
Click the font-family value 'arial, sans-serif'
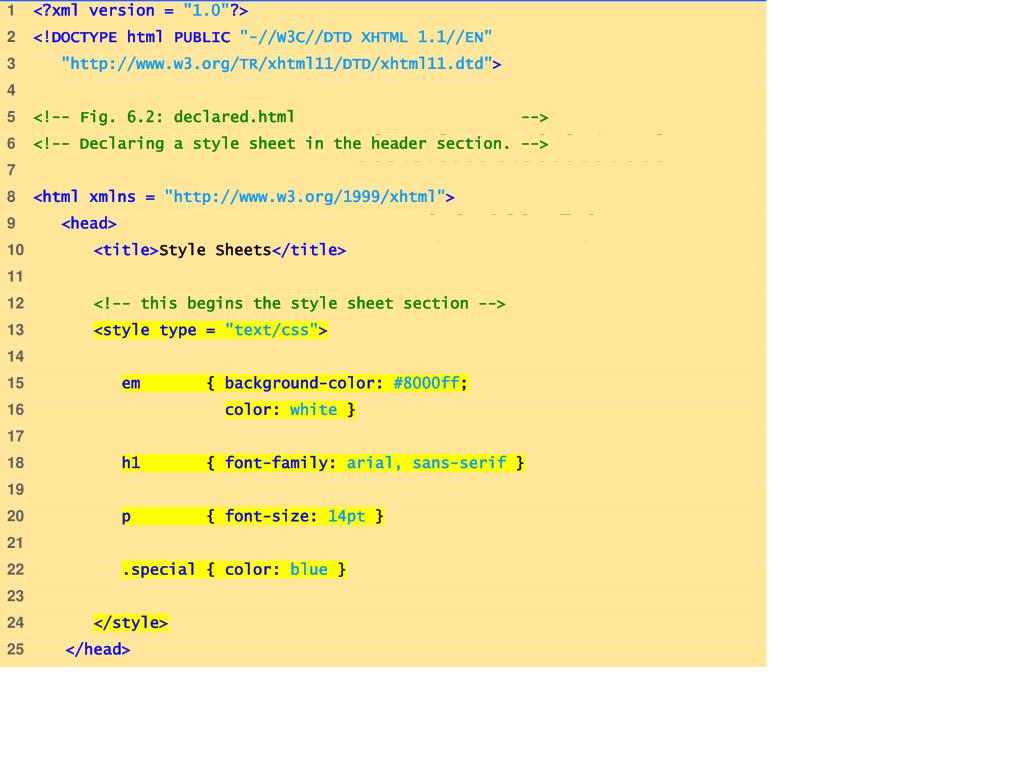pyautogui.click(x=426, y=463)
